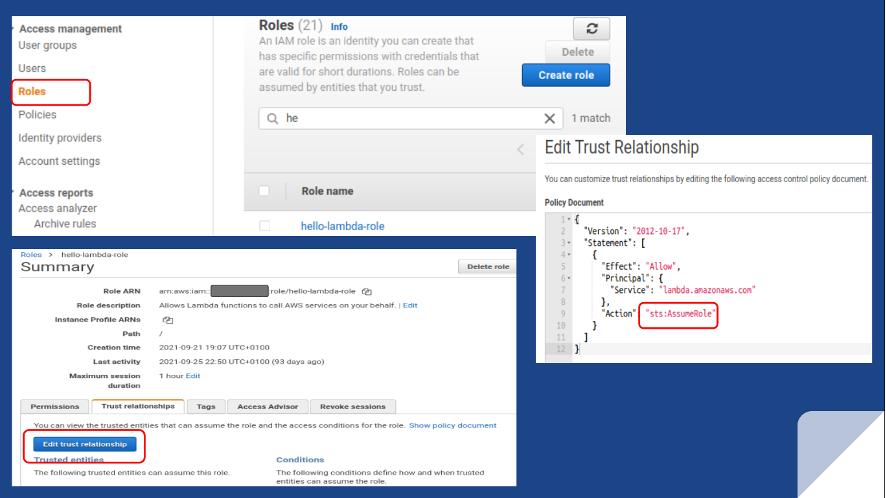
Task: Open Identity providers in sidebar
Action: click(x=60, y=138)
